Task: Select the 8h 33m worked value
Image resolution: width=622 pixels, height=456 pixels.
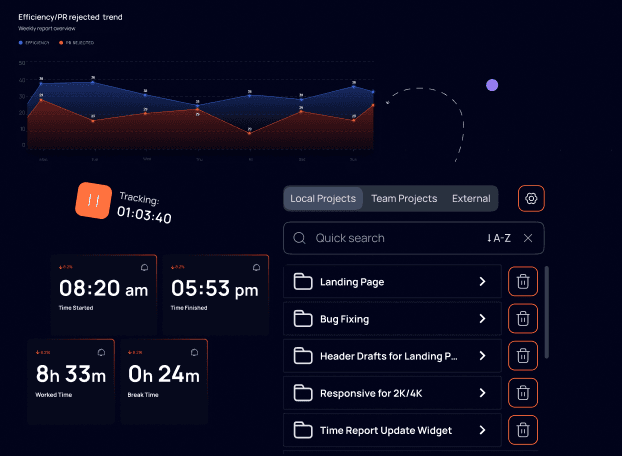Action: (x=71, y=374)
